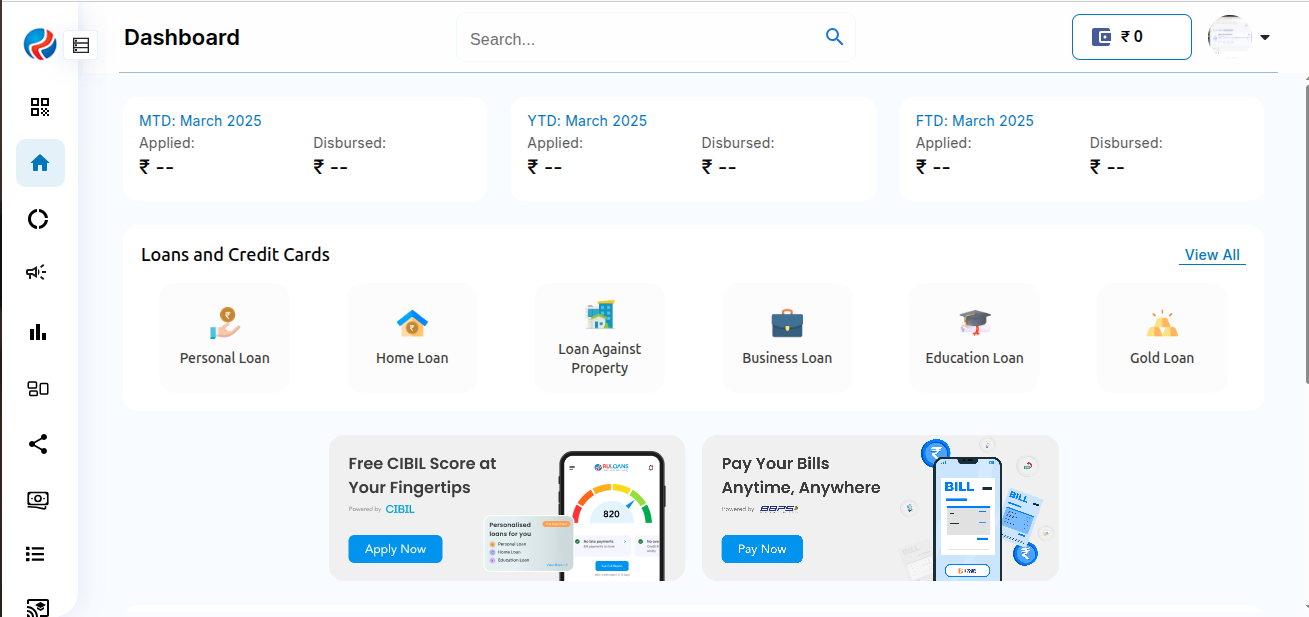Screen dimensions: 1309x617
Task: Toggle the sidebar menu expand button
Action: point(81,45)
